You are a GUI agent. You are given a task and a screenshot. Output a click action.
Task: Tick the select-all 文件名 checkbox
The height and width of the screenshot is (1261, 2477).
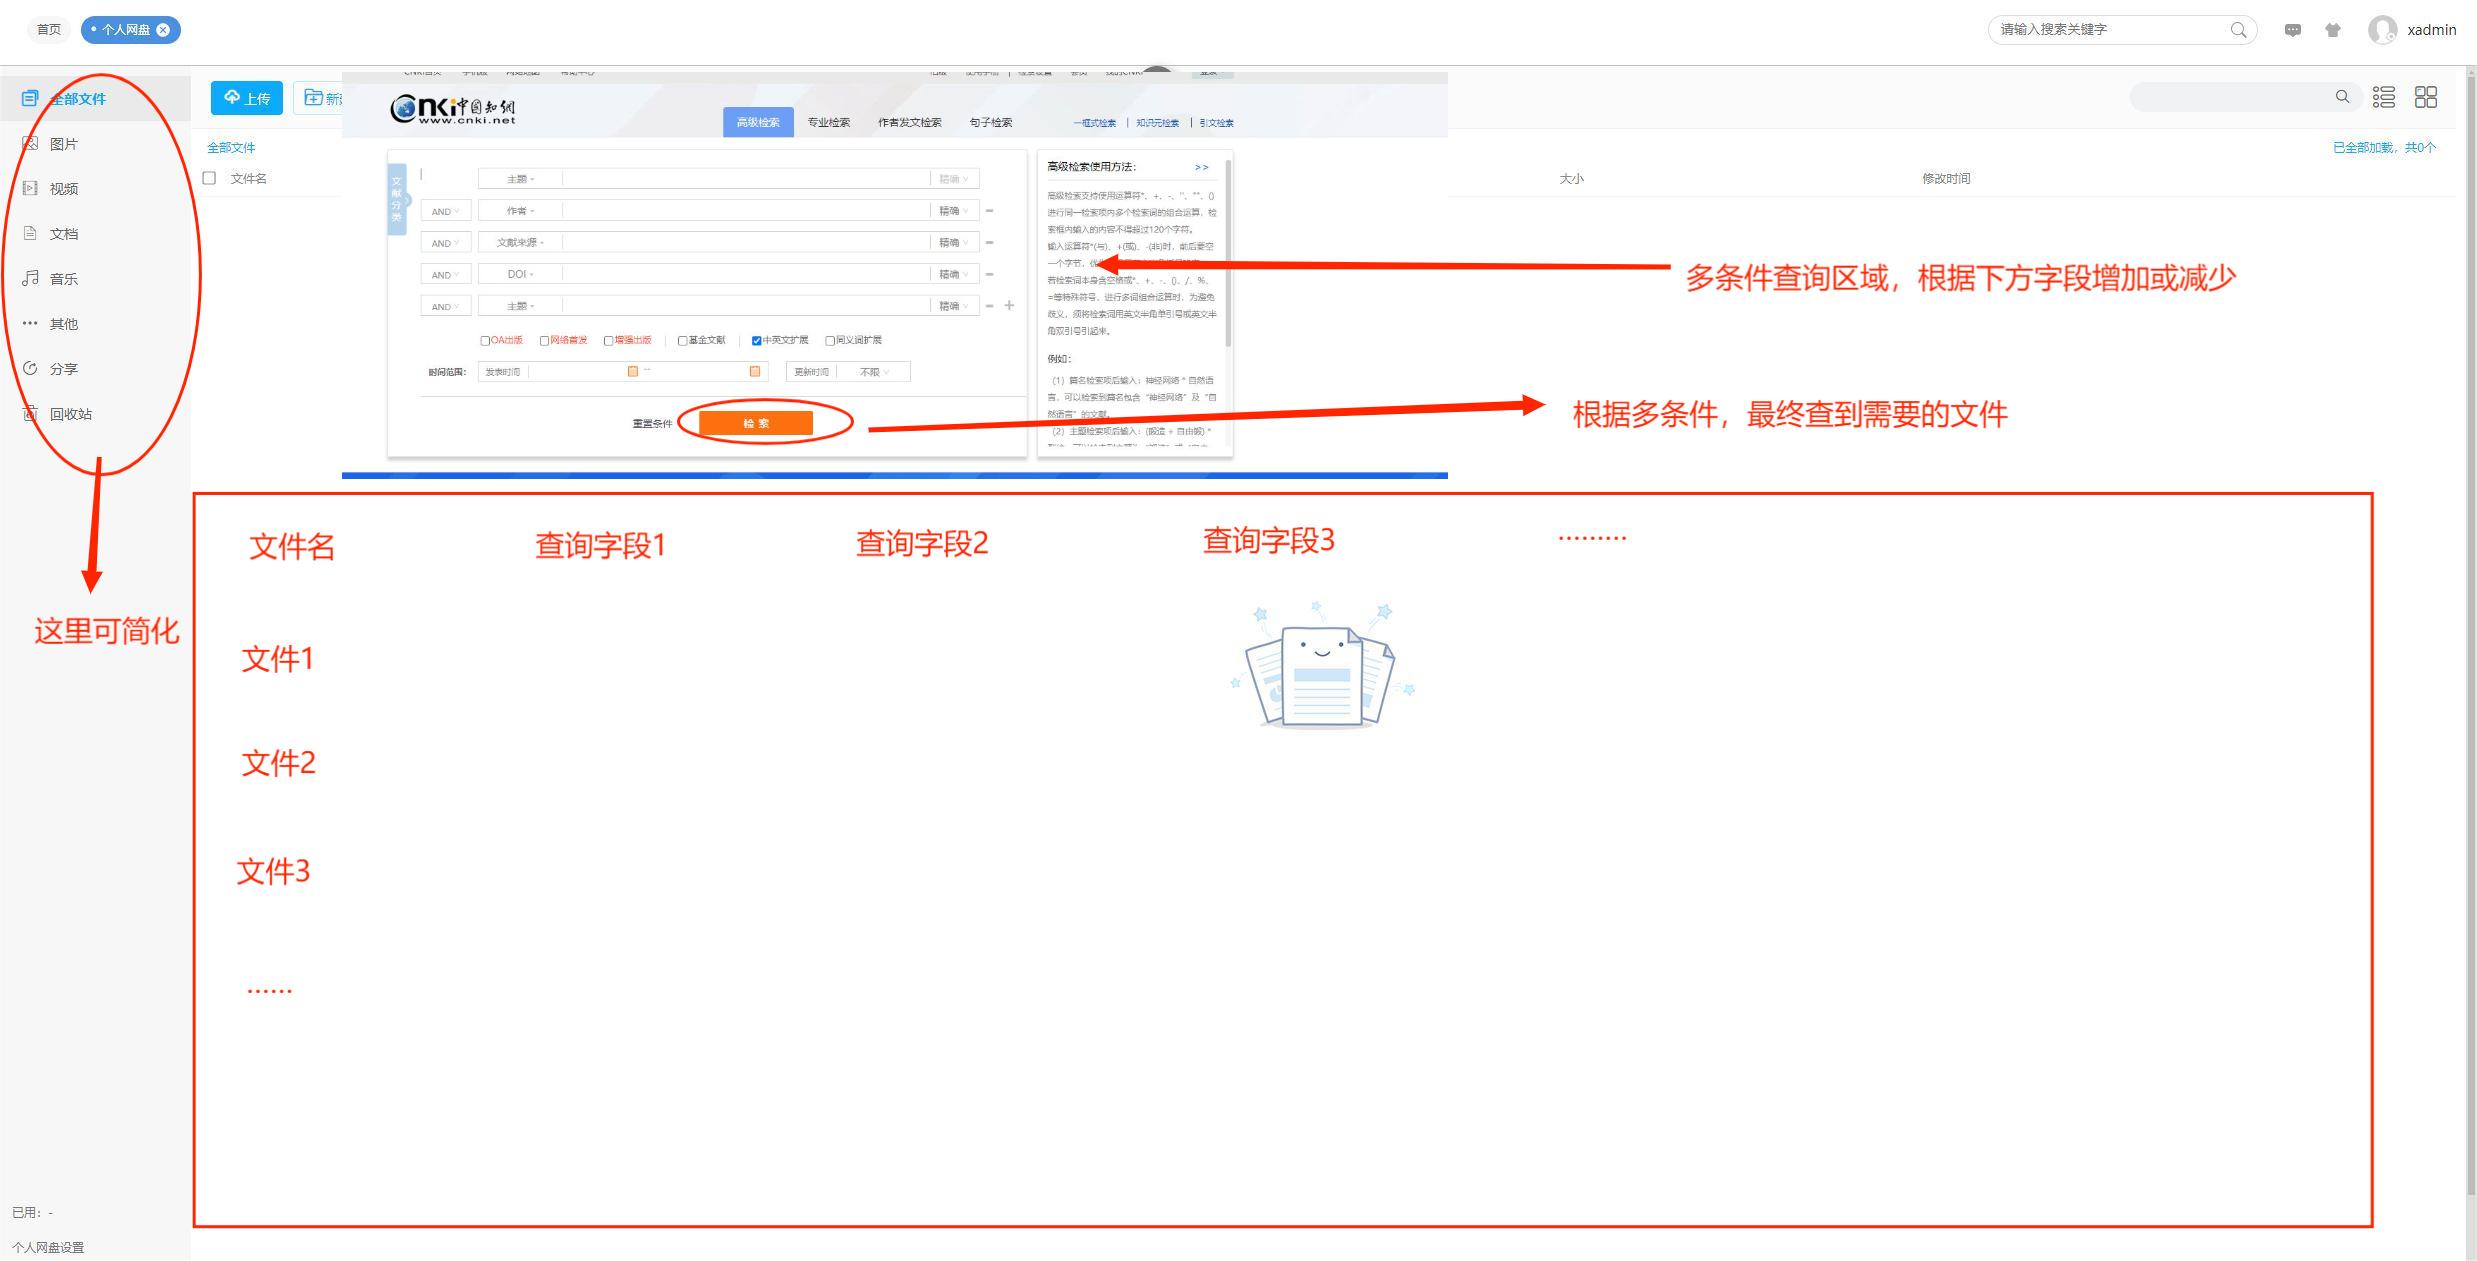tap(209, 178)
